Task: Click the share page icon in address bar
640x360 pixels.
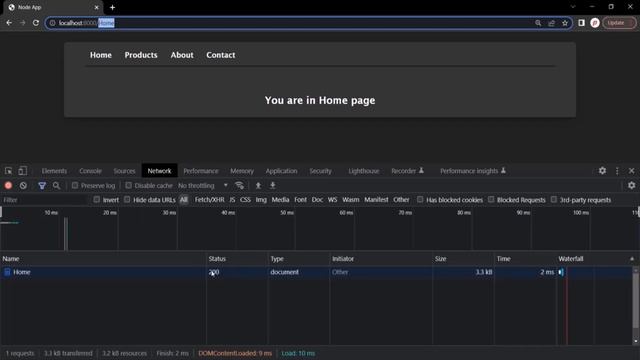Action: click(x=551, y=23)
